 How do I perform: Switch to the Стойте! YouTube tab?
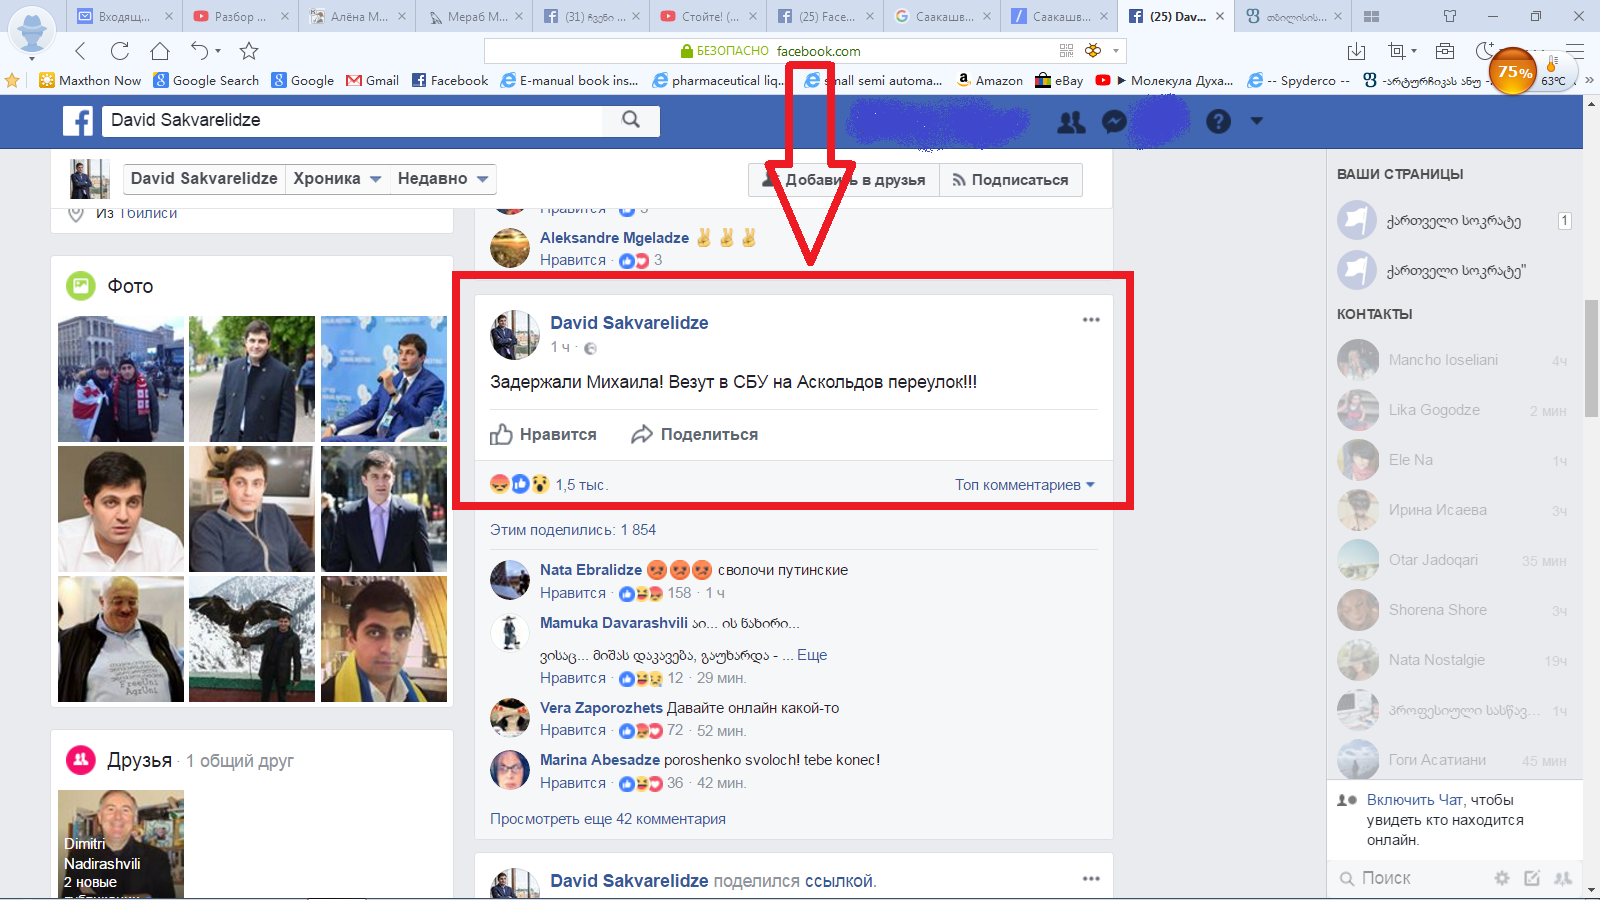coord(710,16)
